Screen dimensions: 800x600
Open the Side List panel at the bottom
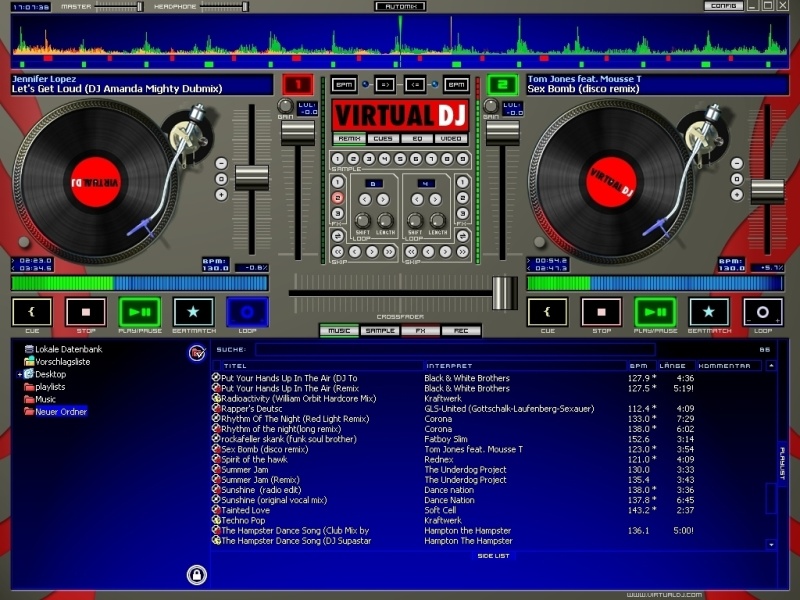493,555
